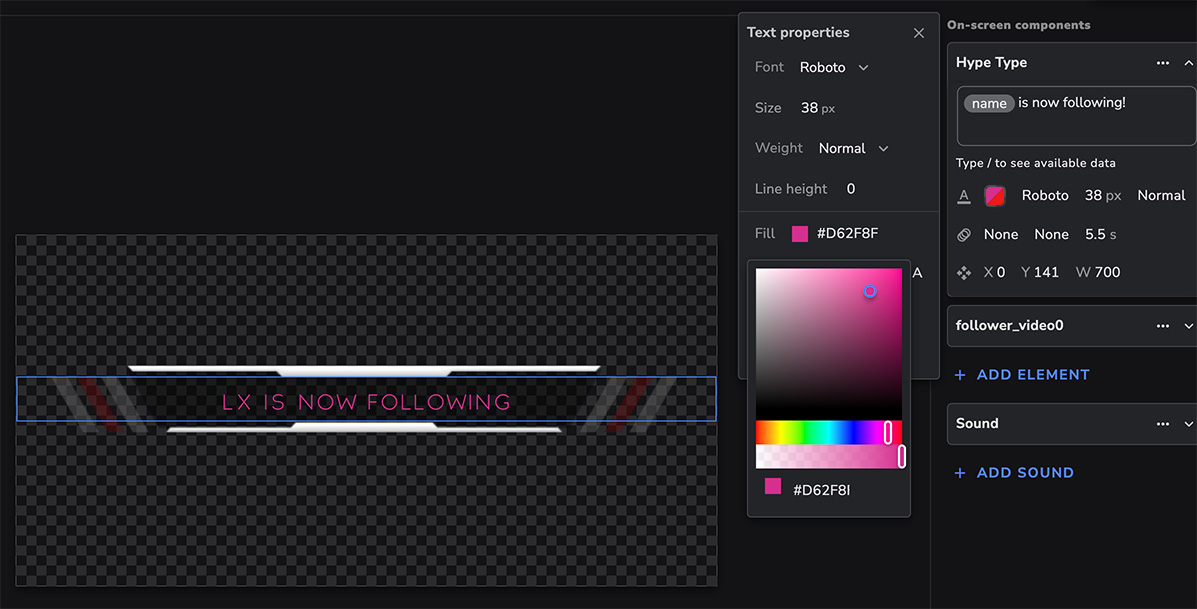
Task: Expand the Sound section
Action: [x=1188, y=424]
